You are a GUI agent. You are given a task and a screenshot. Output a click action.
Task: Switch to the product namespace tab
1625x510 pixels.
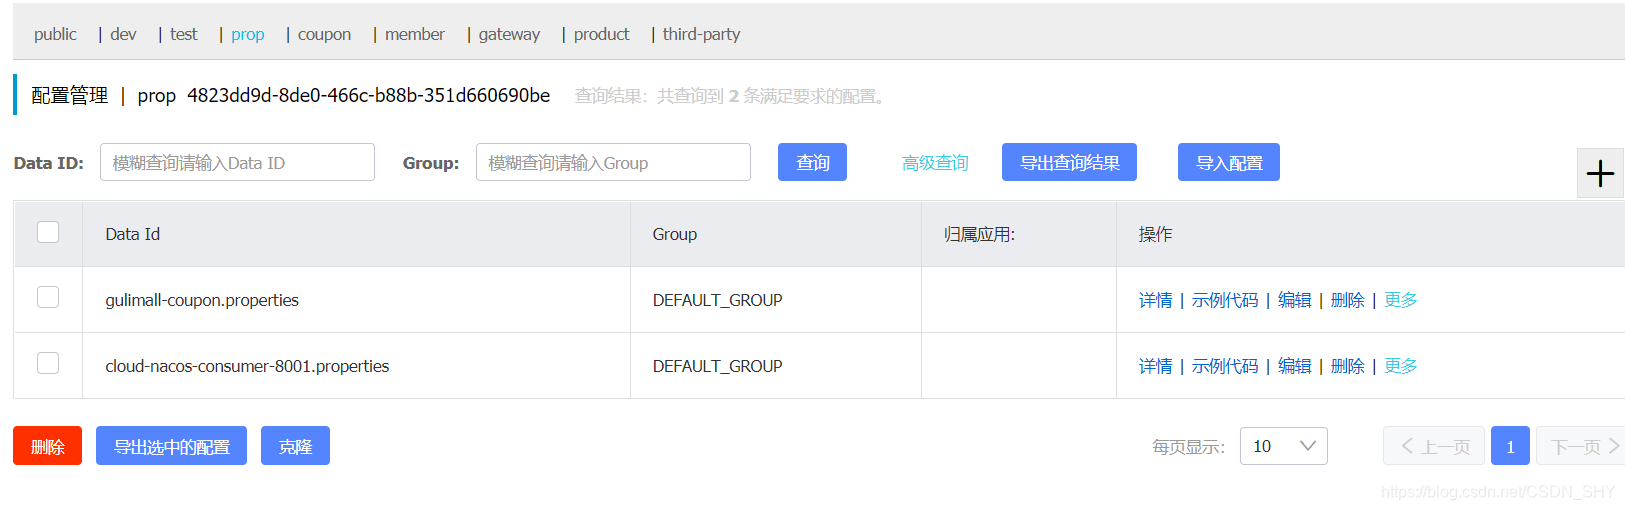coord(602,34)
